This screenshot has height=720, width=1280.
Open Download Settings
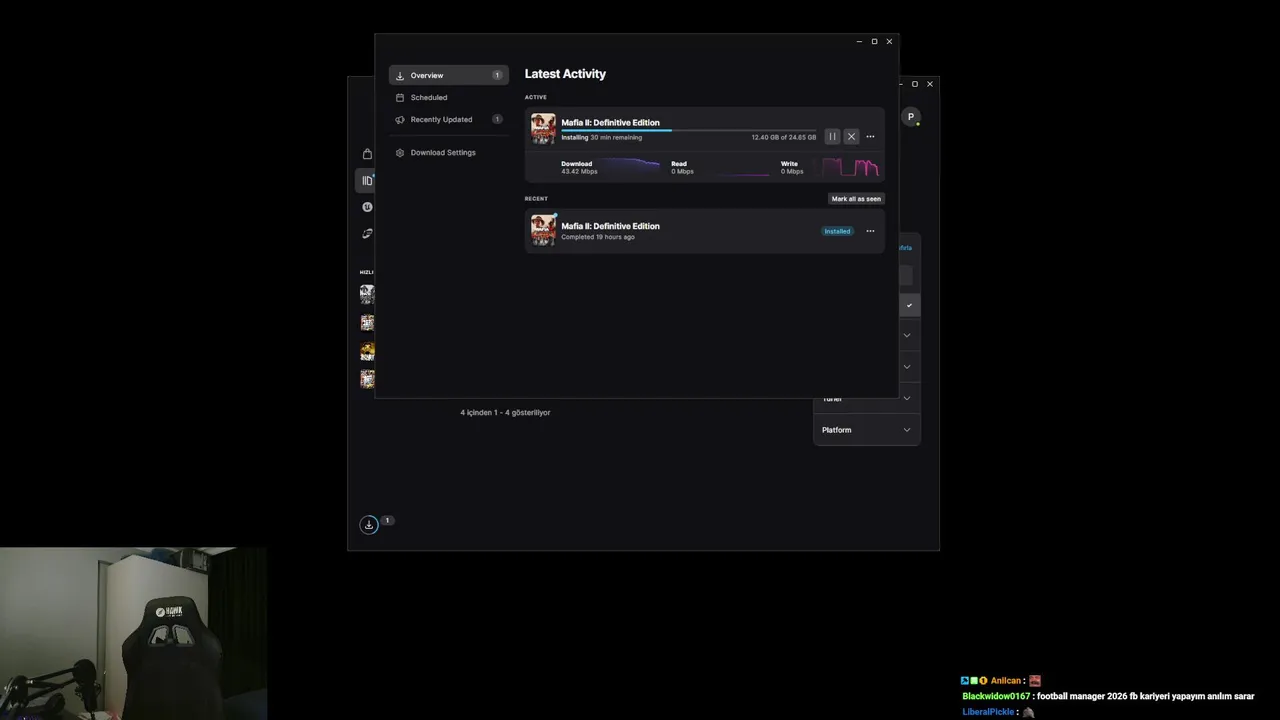click(x=449, y=152)
